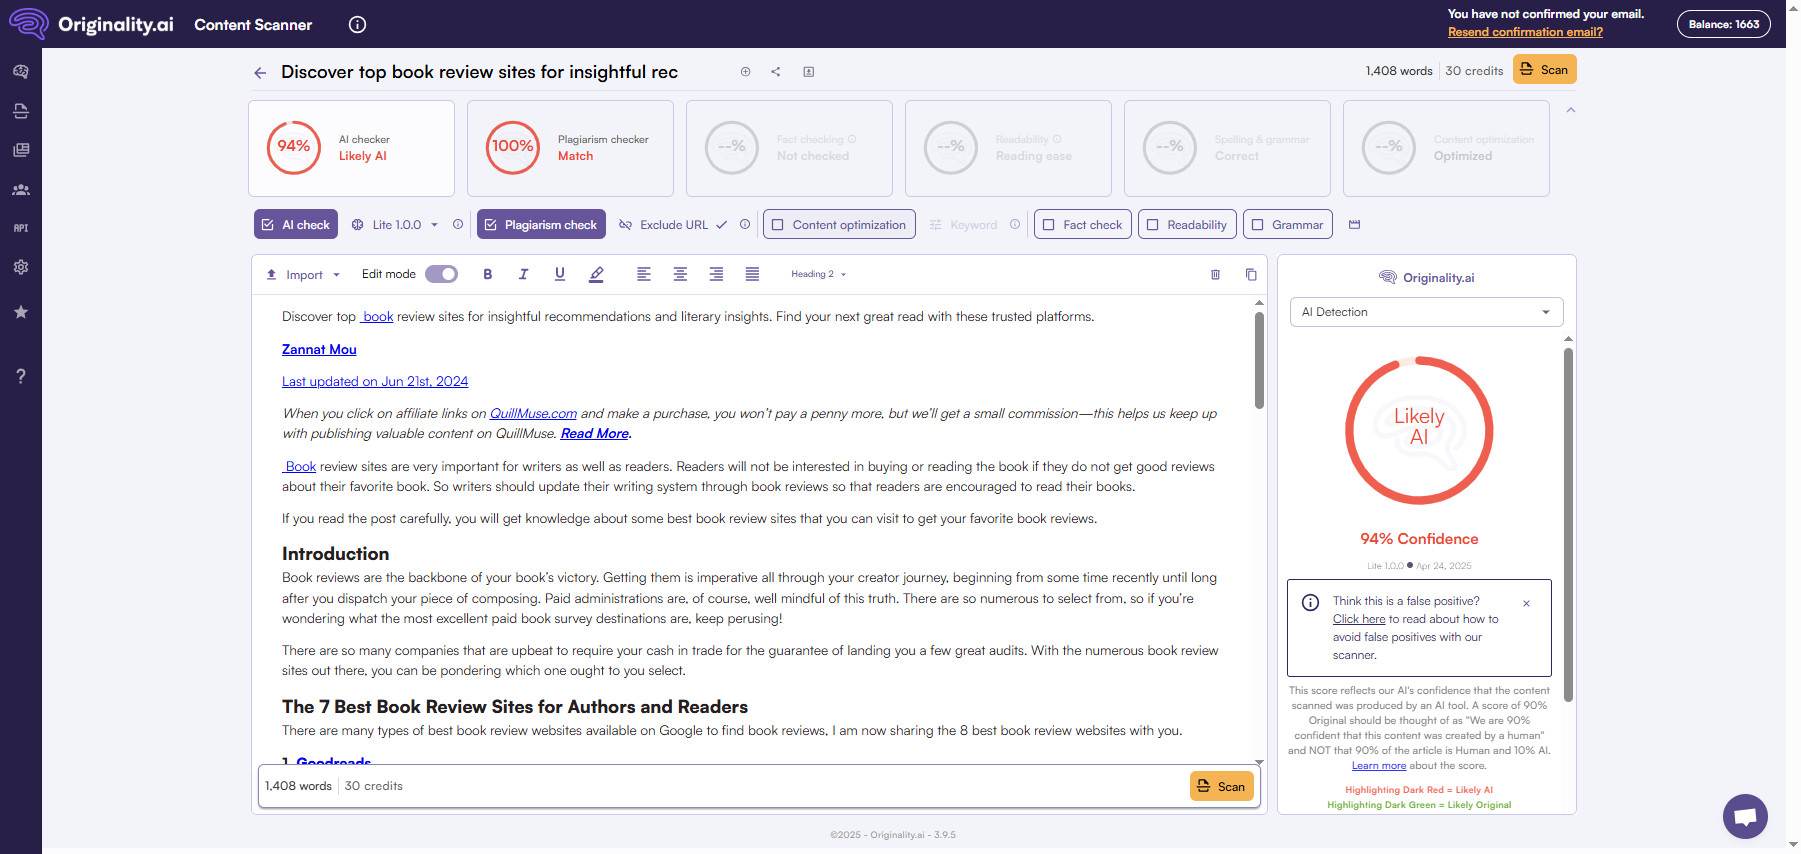1801x854 pixels.
Task: Click the bottom Scan button
Action: pos(1221,786)
